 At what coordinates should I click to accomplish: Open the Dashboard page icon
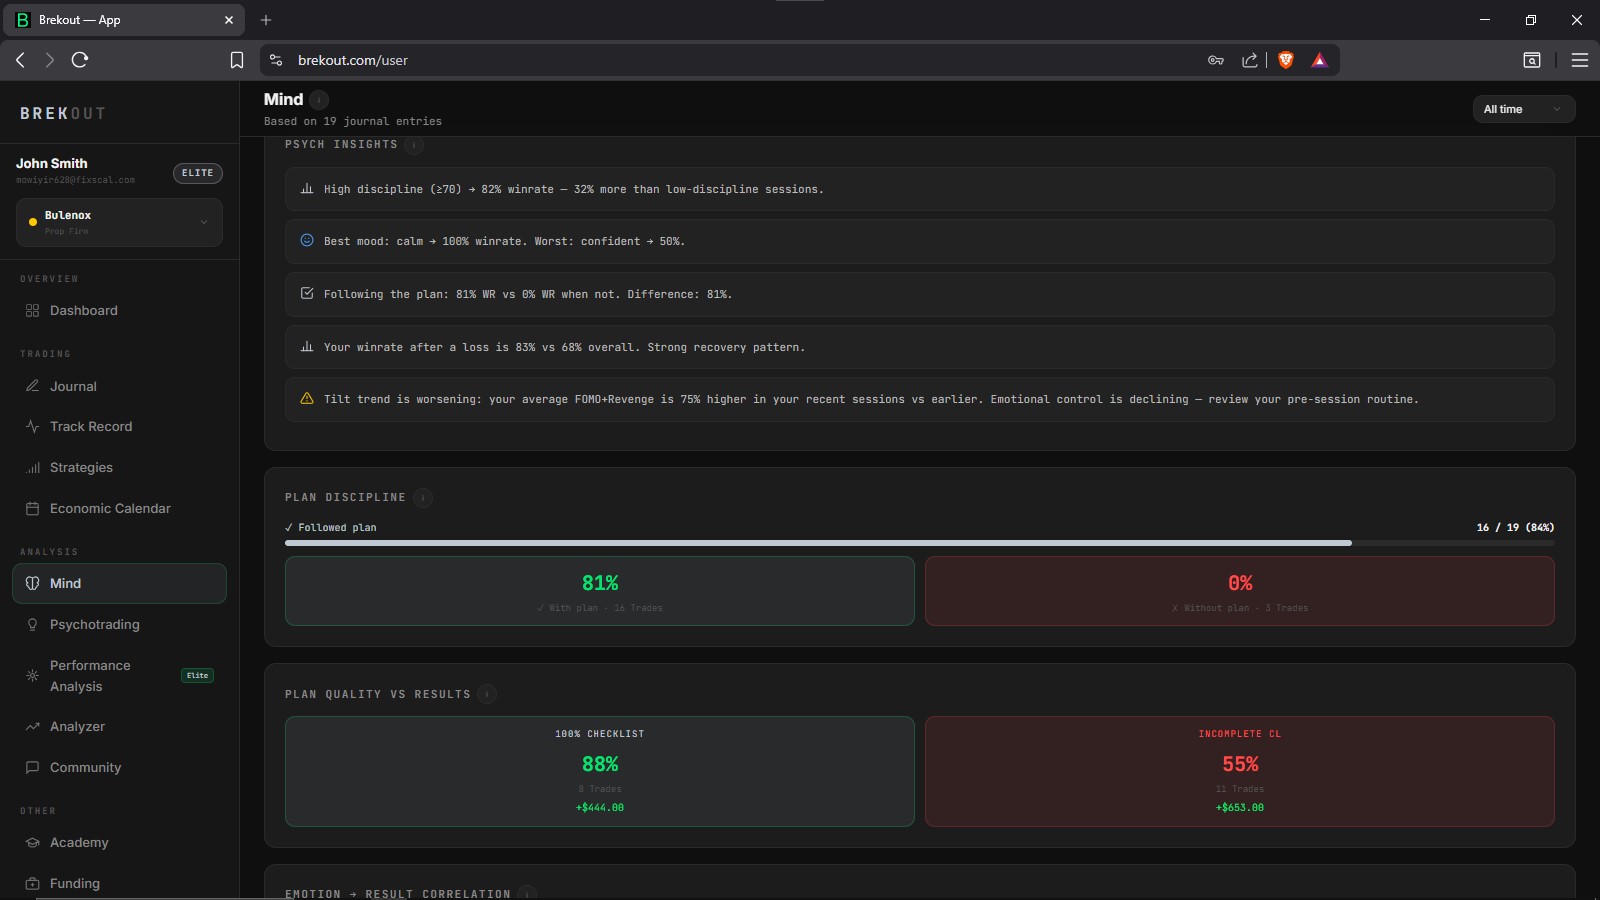(32, 311)
